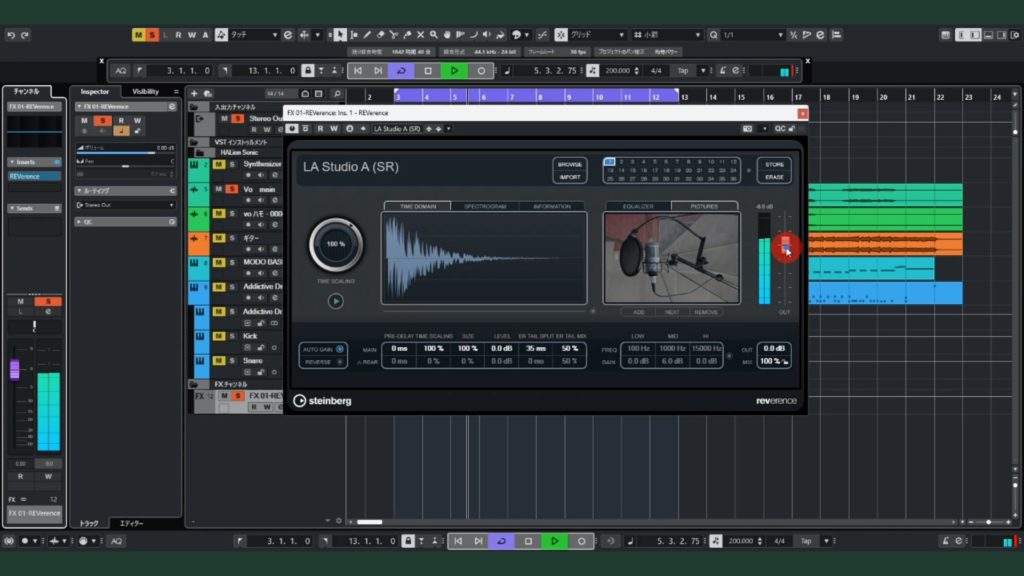
Task: Click the transport Record button
Action: point(481,71)
